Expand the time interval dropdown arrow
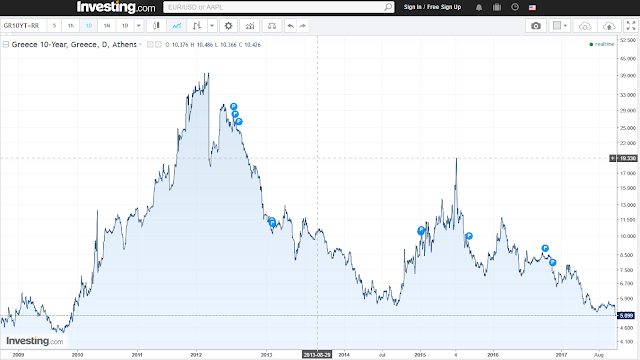This screenshot has height=360, width=640. tap(139, 26)
